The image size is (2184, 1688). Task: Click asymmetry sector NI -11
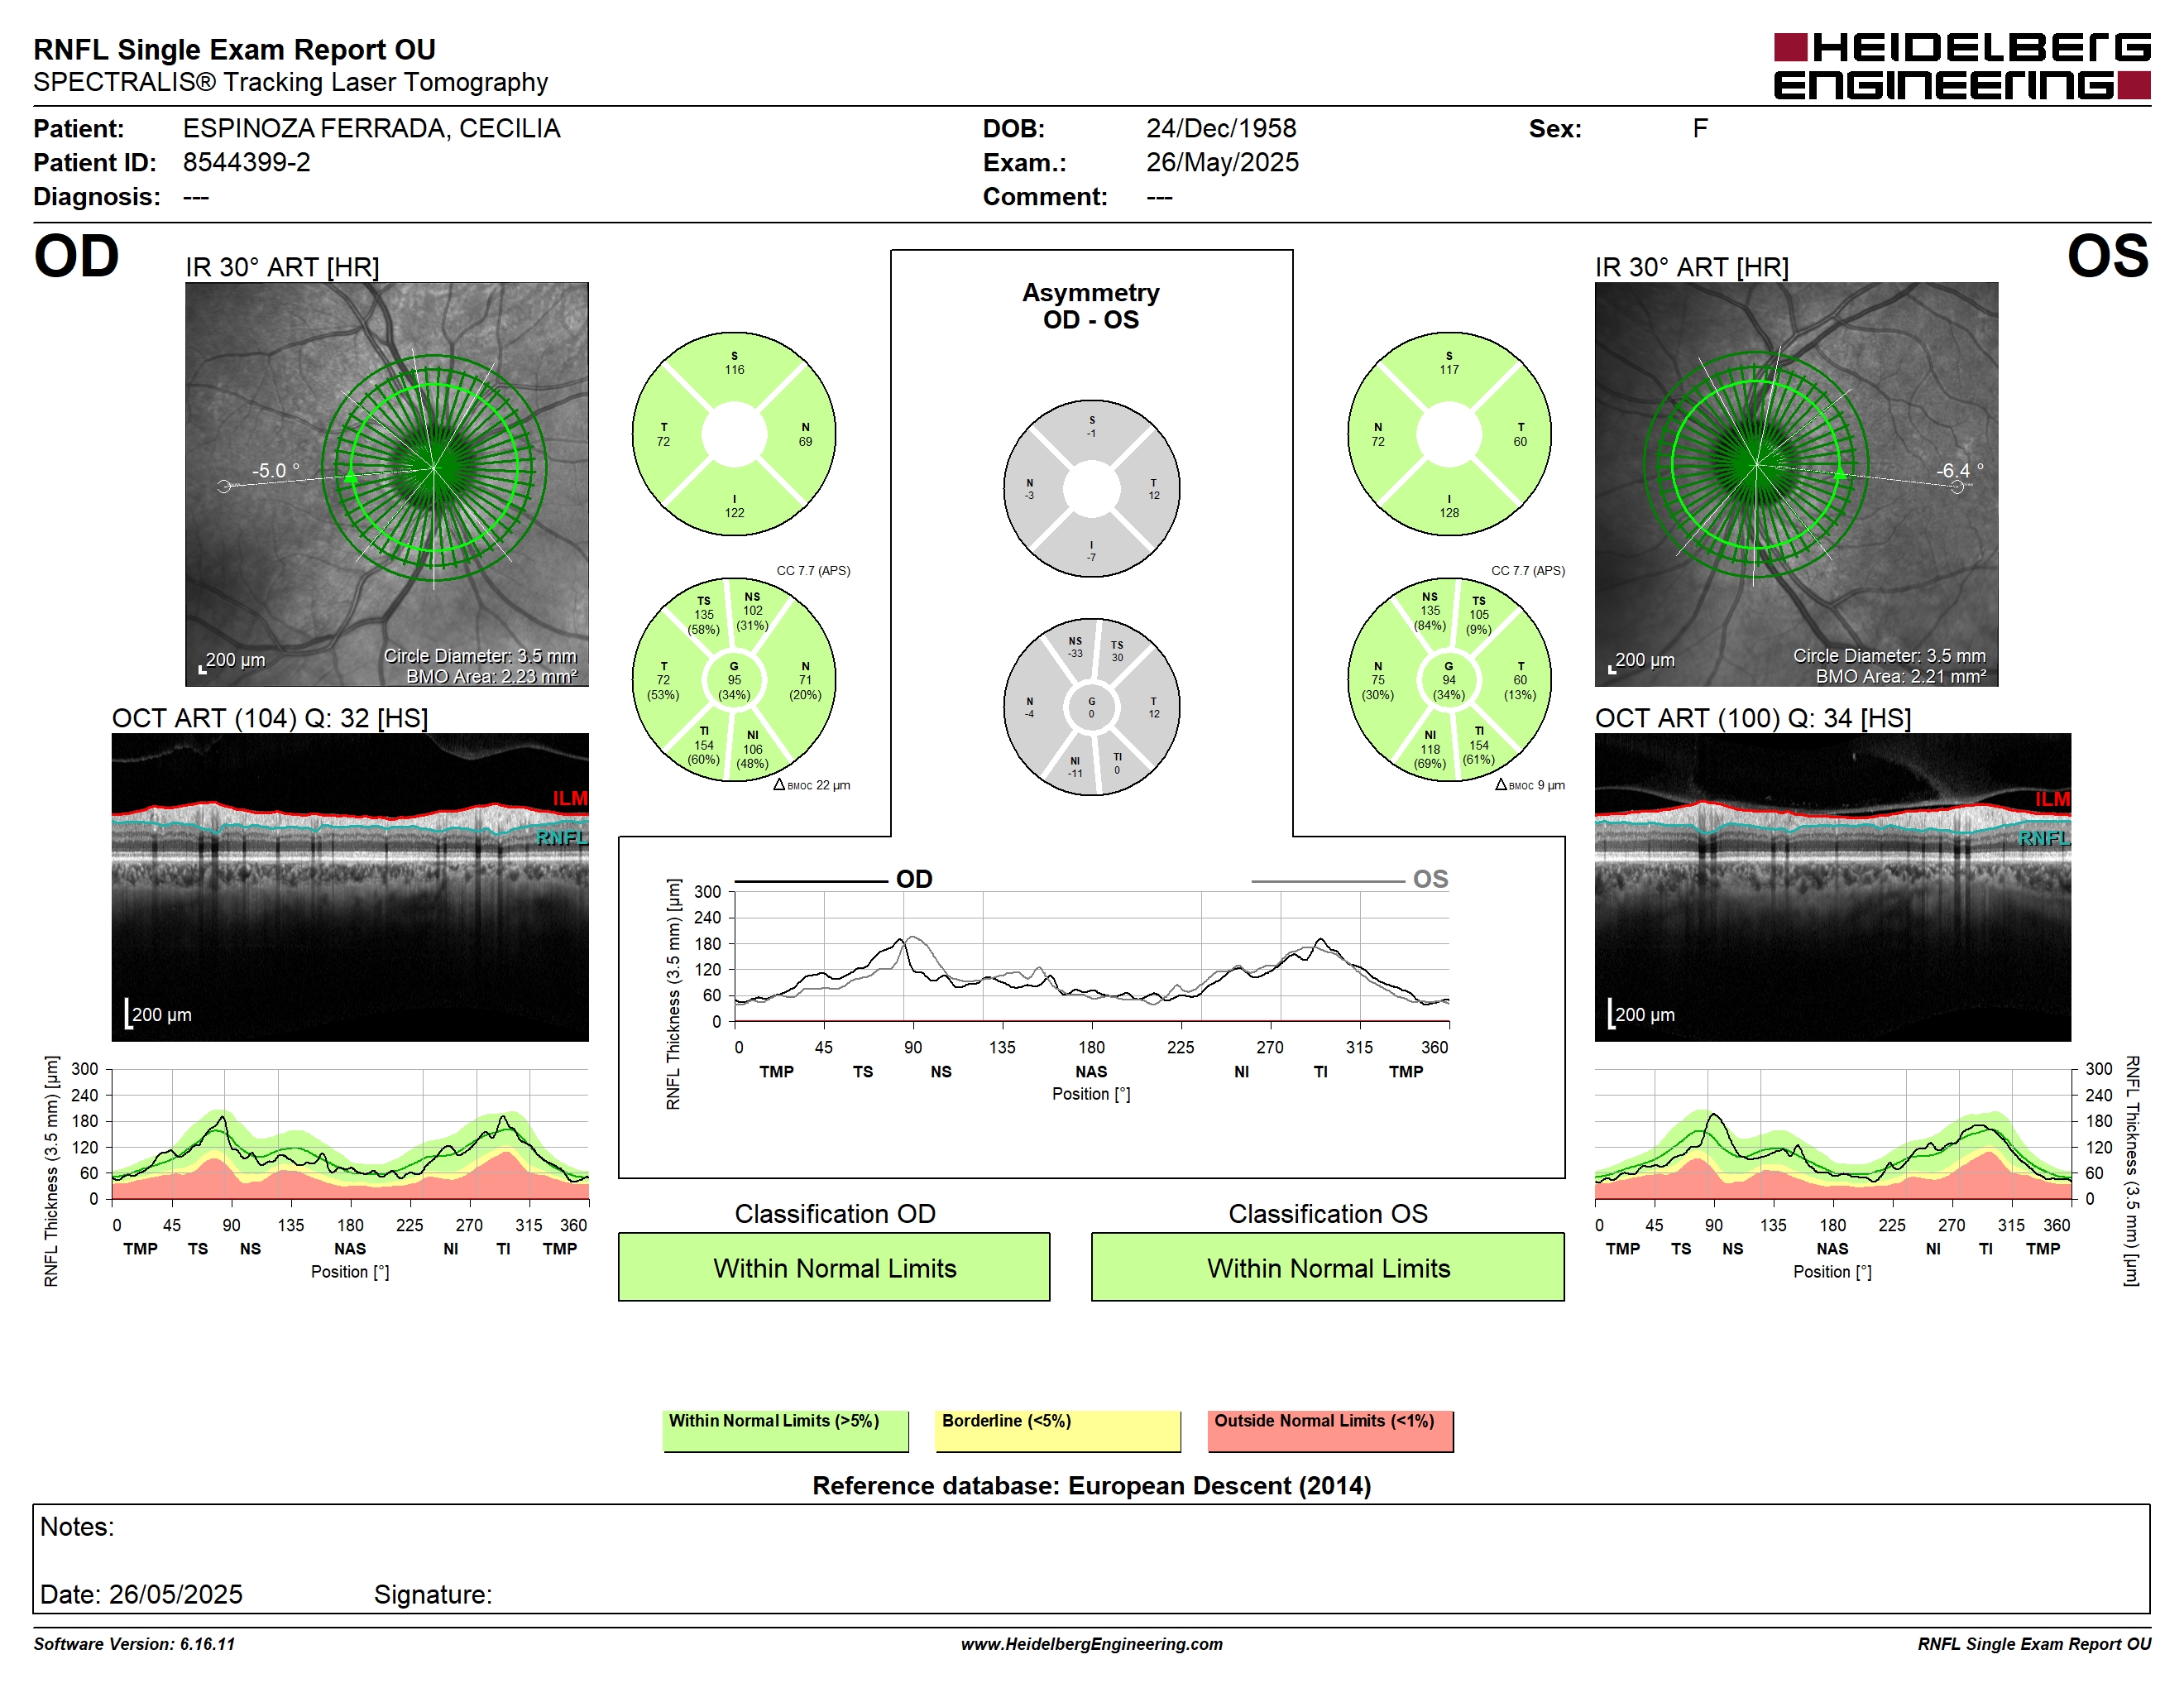[x=1075, y=767]
